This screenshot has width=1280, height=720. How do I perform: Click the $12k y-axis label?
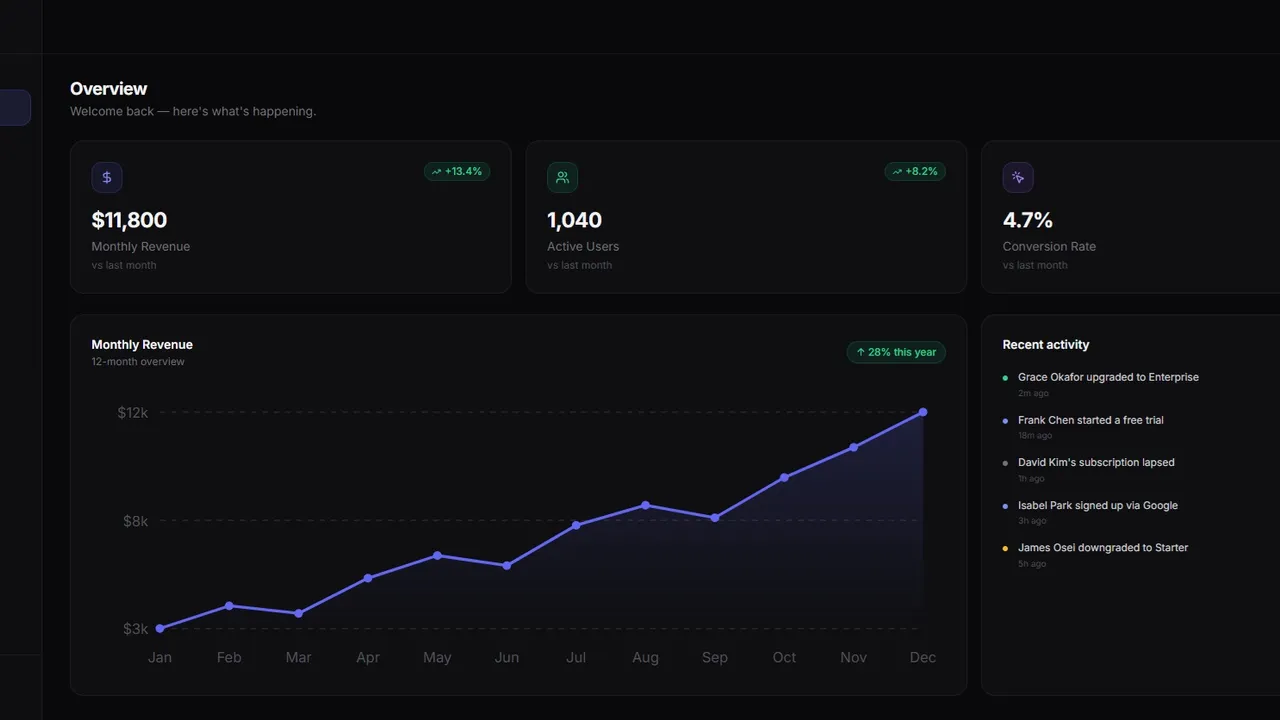[133, 412]
